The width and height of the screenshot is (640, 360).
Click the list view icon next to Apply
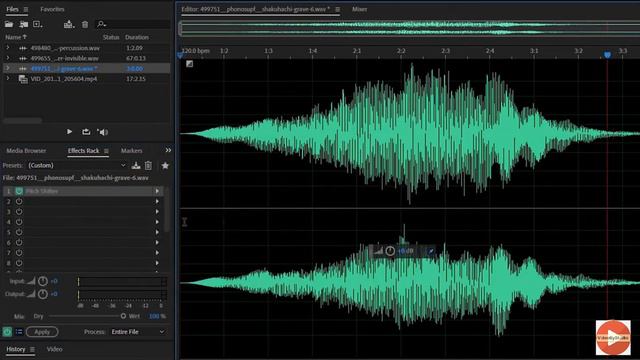pos(19,332)
